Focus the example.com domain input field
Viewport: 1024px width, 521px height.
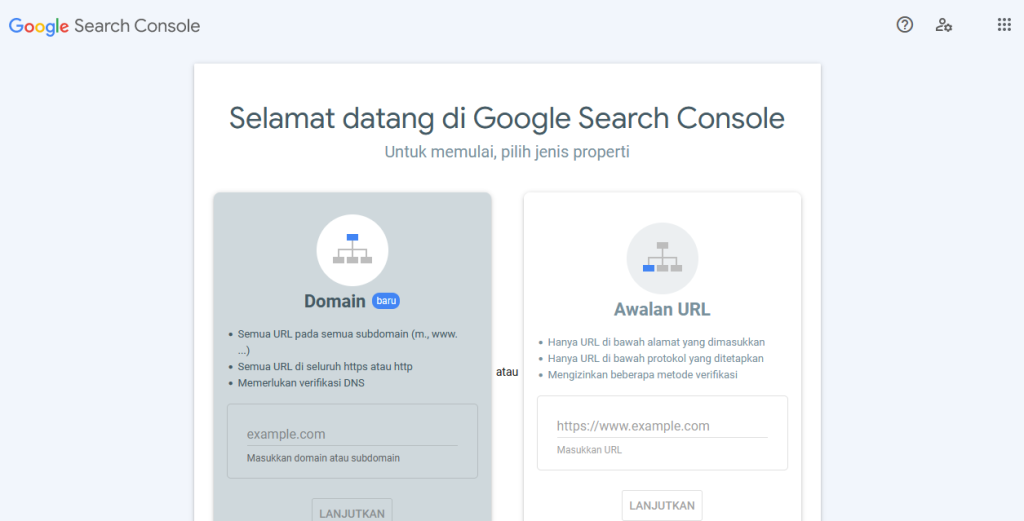point(352,434)
